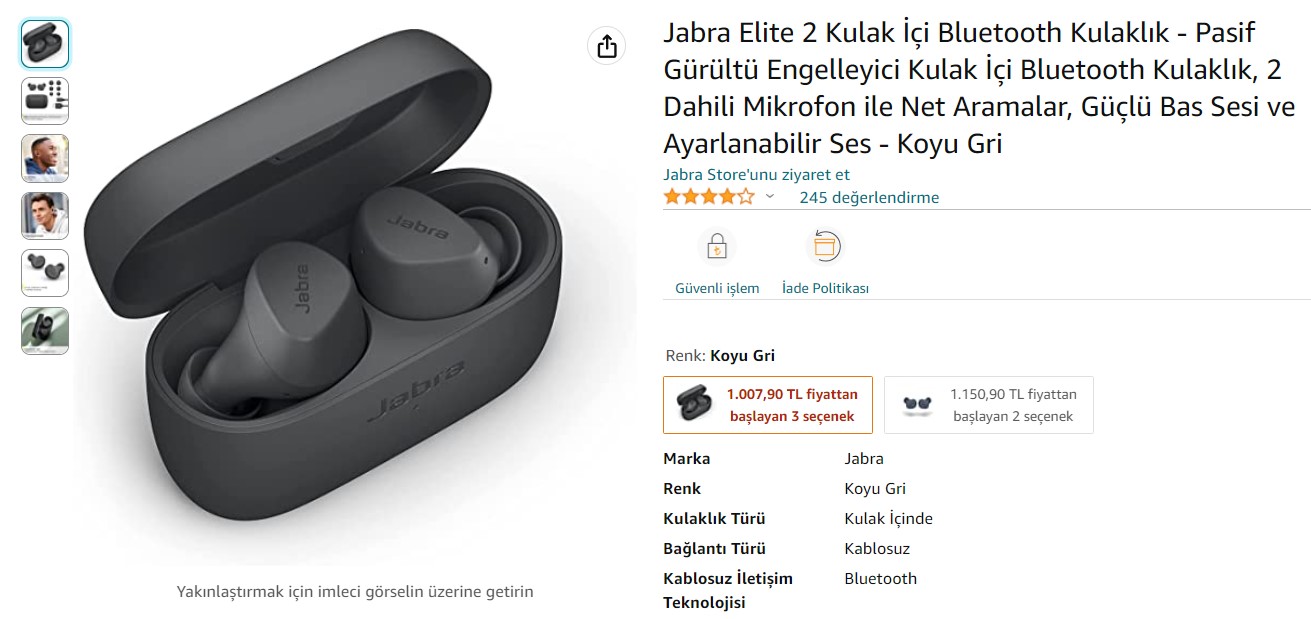The image size is (1311, 619).
Task: Select the smiling man wearing earbuds thumbnail
Action: tap(45, 158)
